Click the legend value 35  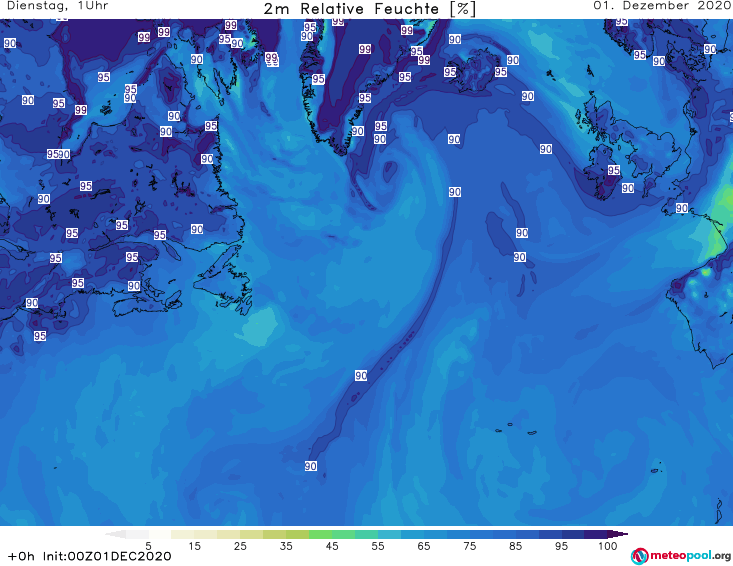(x=286, y=546)
